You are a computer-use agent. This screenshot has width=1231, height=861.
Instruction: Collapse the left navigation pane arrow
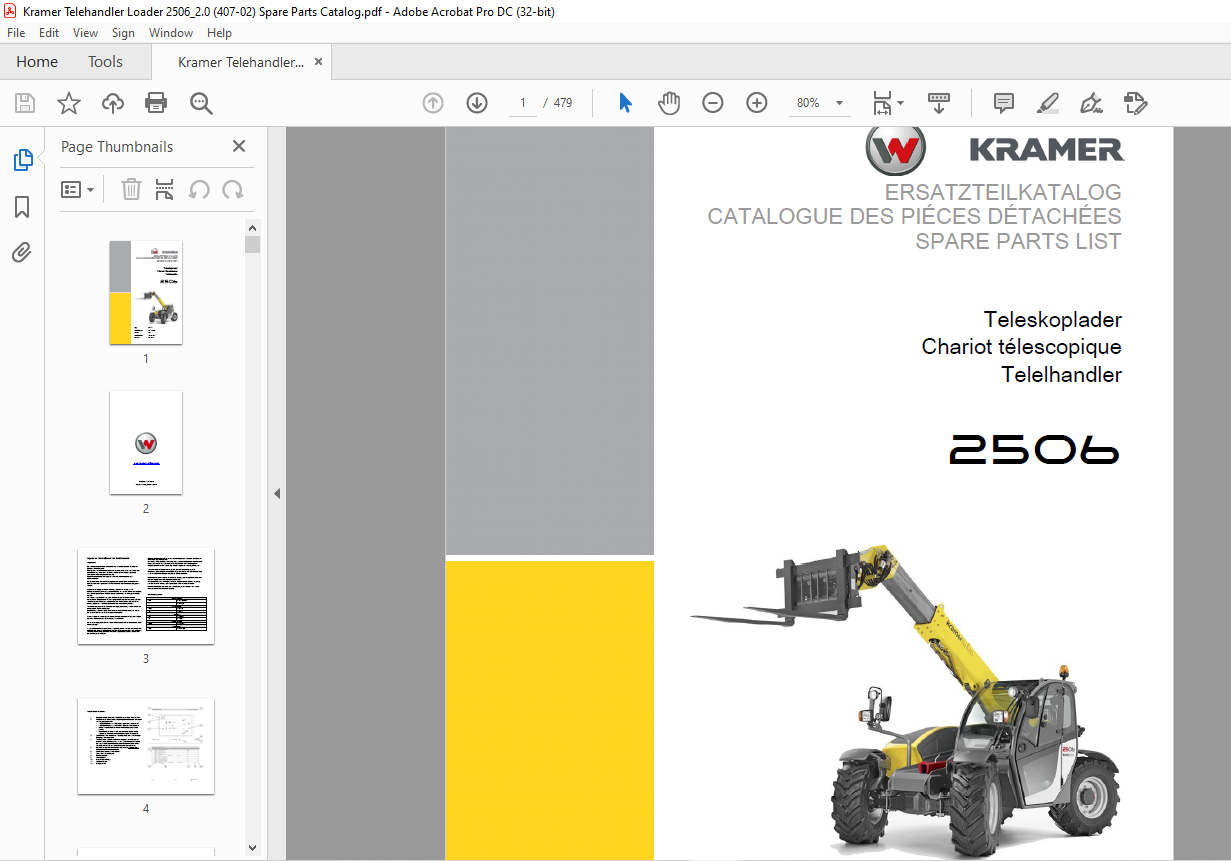pyautogui.click(x=277, y=494)
